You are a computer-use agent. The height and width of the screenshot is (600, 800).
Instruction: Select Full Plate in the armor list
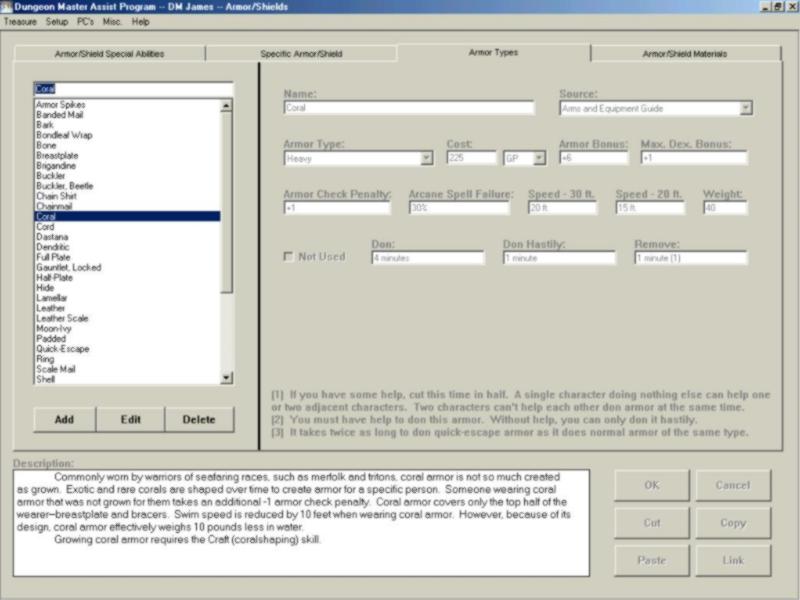52,258
